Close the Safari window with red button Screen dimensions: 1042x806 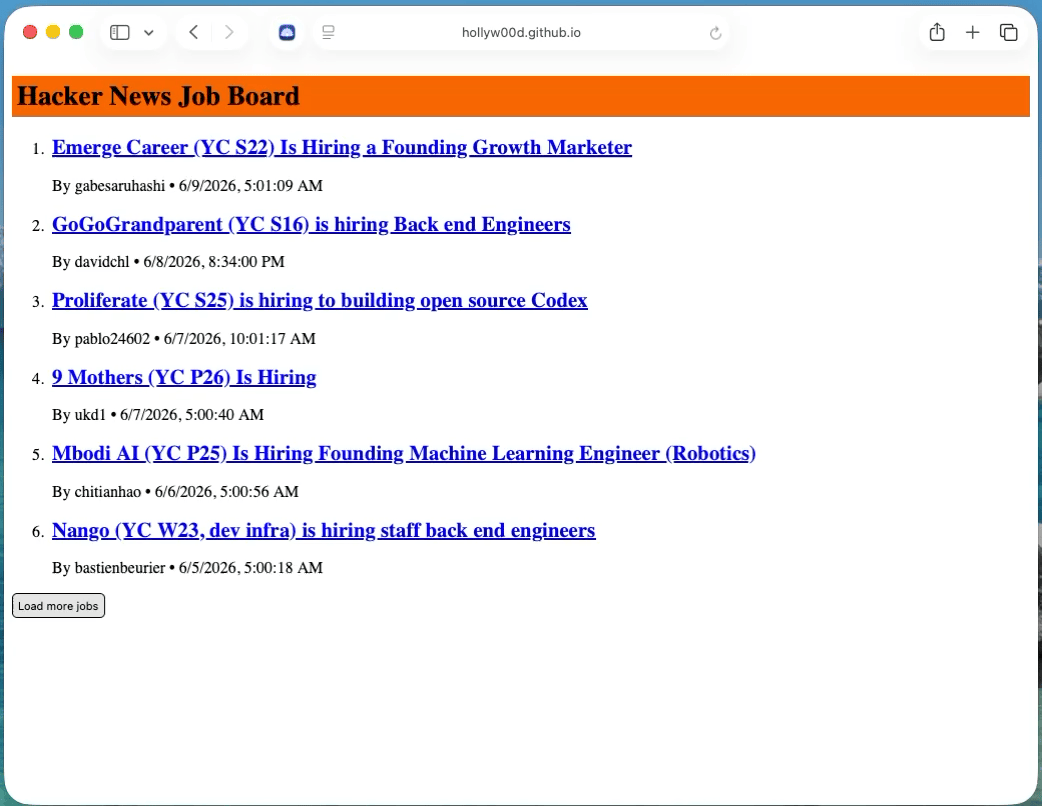click(30, 33)
